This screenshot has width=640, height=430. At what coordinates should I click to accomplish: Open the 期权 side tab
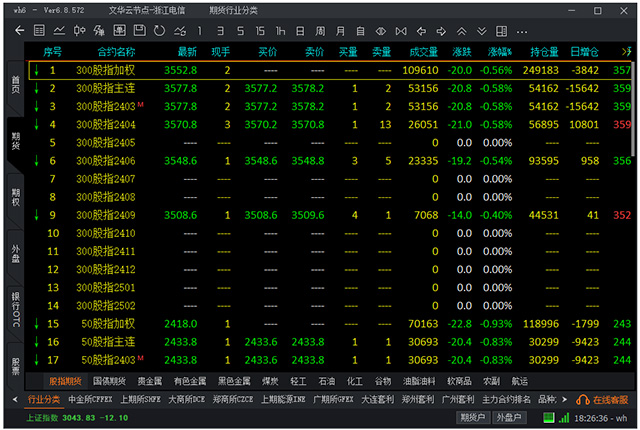(16, 195)
